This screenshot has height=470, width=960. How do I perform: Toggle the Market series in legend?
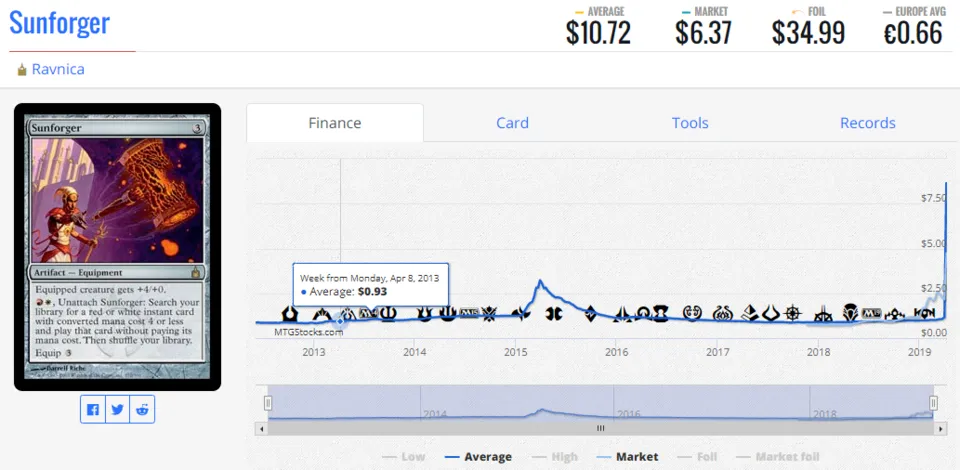627,457
